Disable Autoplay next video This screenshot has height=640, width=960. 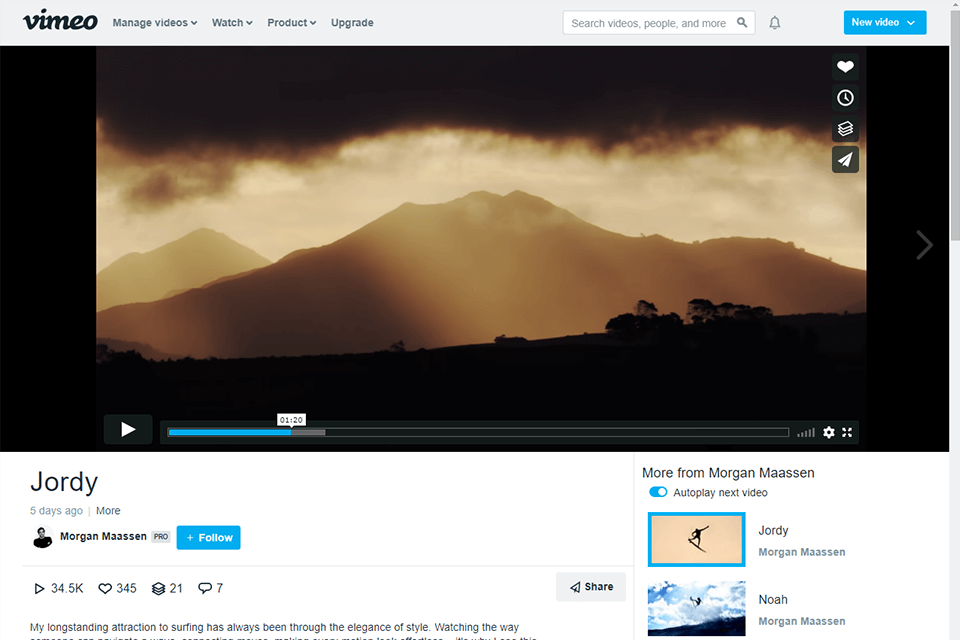point(658,492)
